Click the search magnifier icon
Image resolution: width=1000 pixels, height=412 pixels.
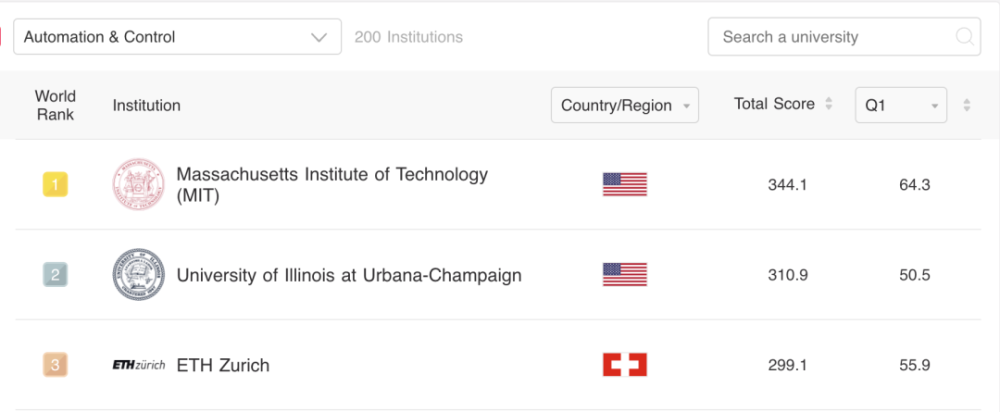(x=965, y=37)
